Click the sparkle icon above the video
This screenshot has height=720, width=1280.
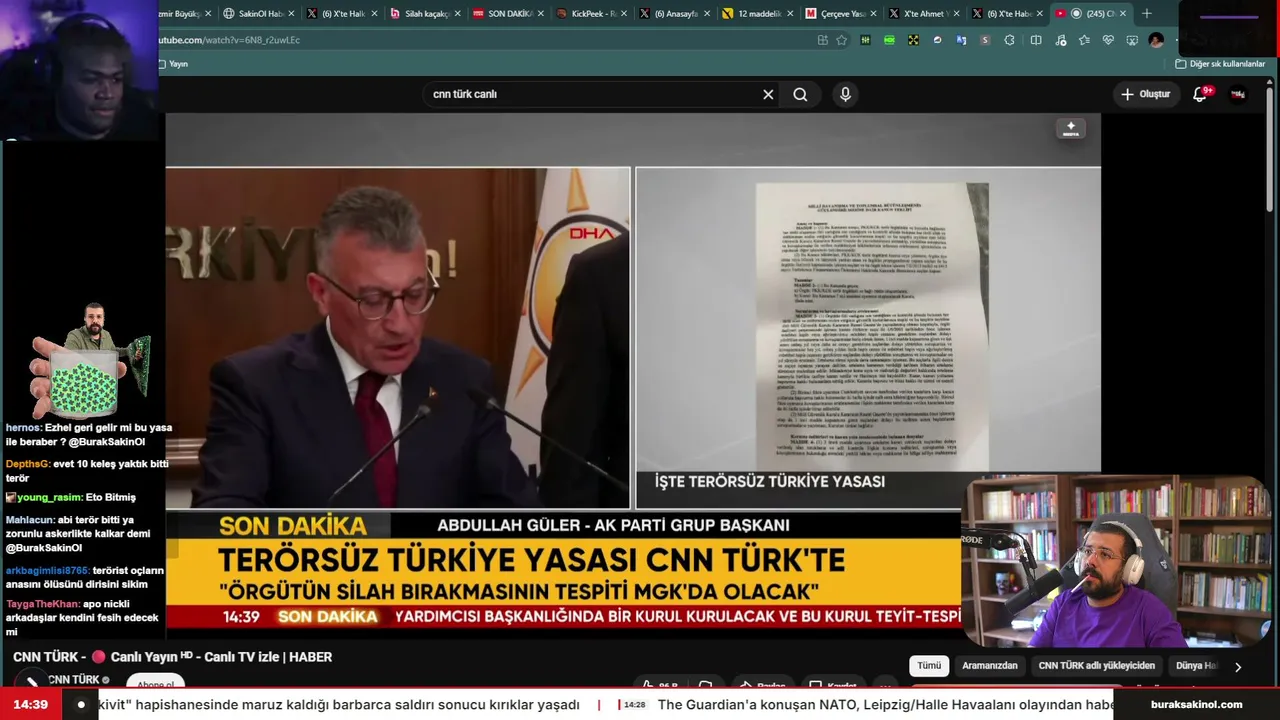1071,129
